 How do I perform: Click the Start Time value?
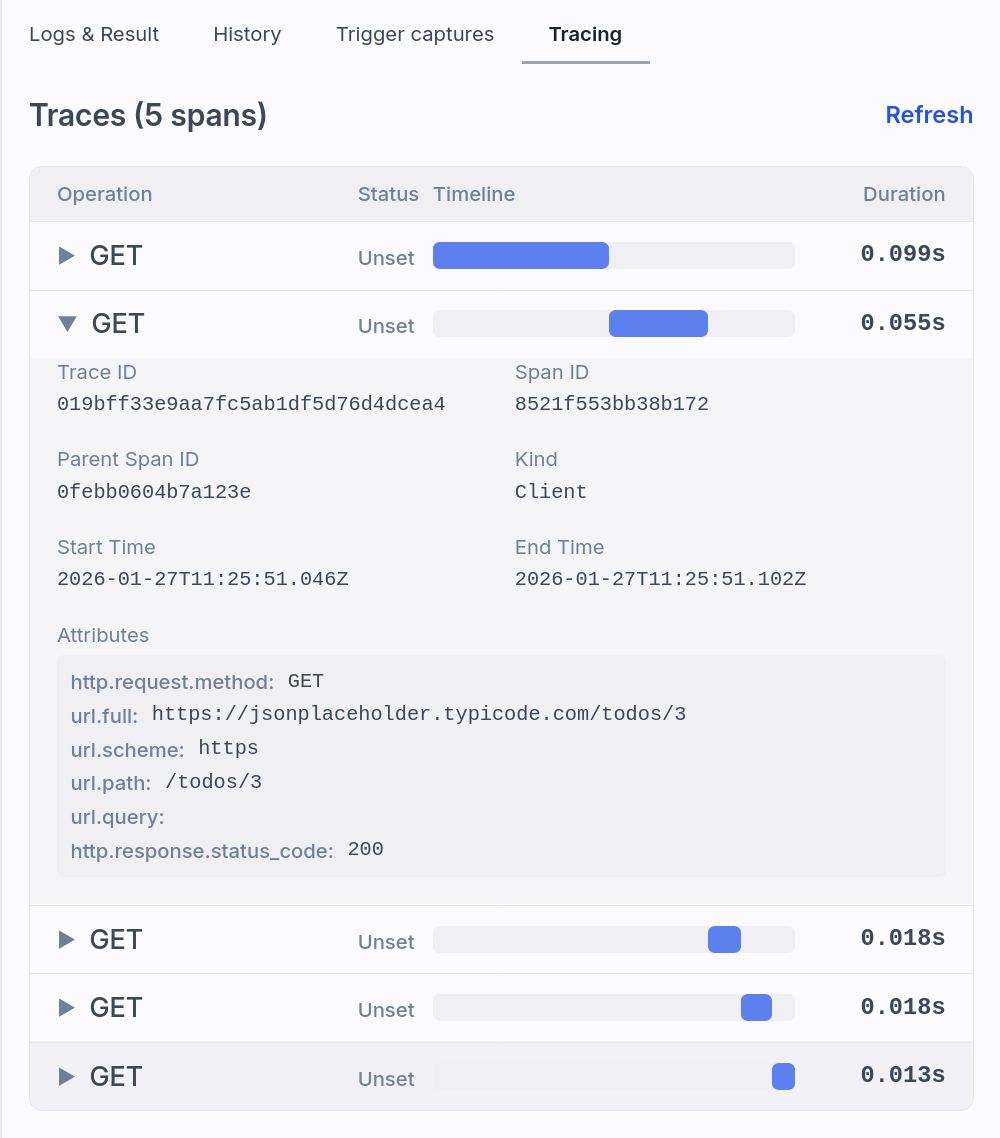203,579
